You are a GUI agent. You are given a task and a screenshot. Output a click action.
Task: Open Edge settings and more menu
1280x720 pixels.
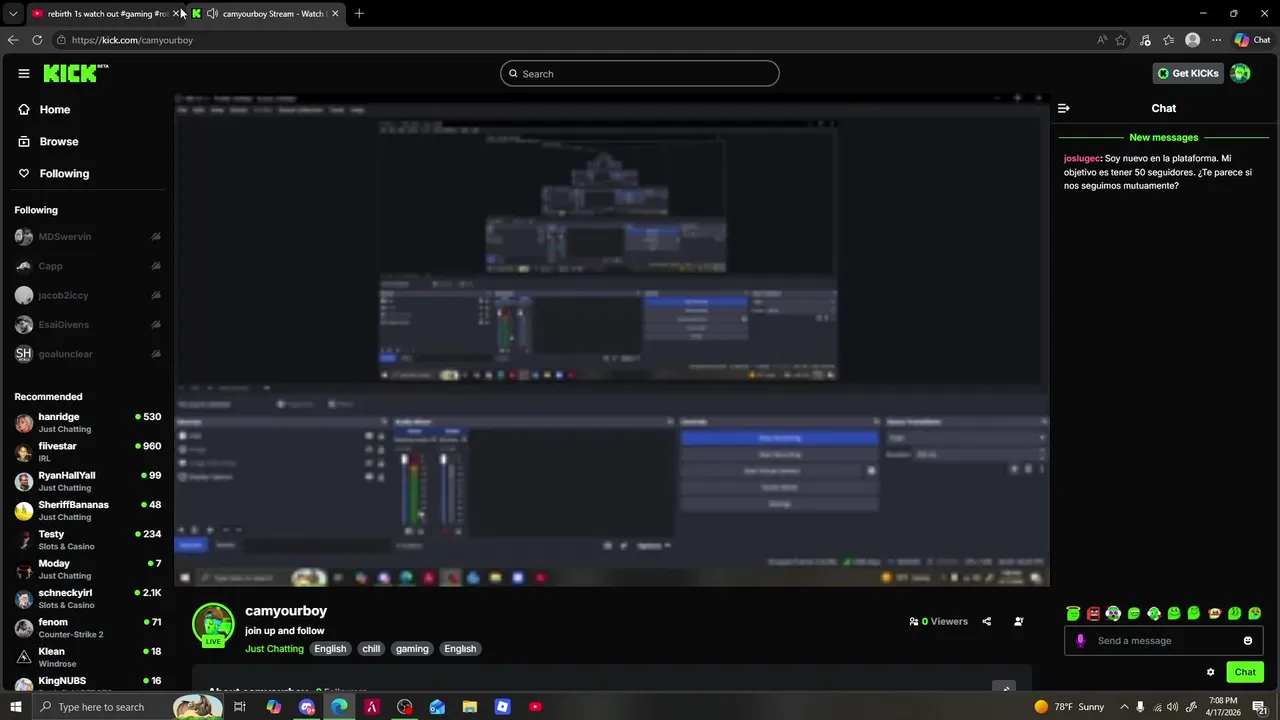1216,40
